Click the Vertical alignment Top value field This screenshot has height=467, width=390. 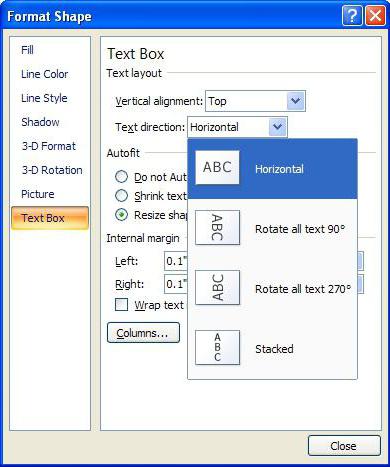[246, 101]
